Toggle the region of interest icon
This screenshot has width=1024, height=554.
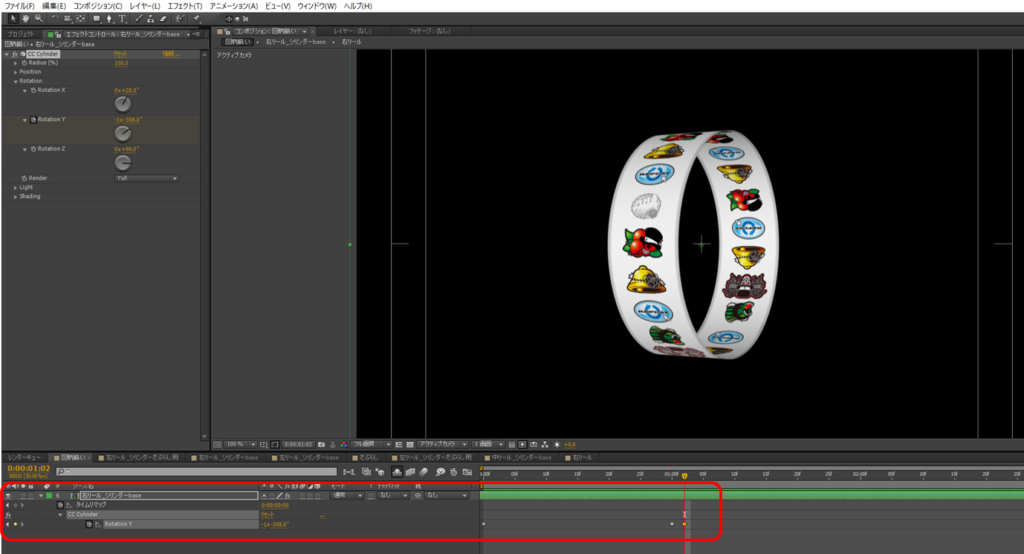tap(399, 444)
